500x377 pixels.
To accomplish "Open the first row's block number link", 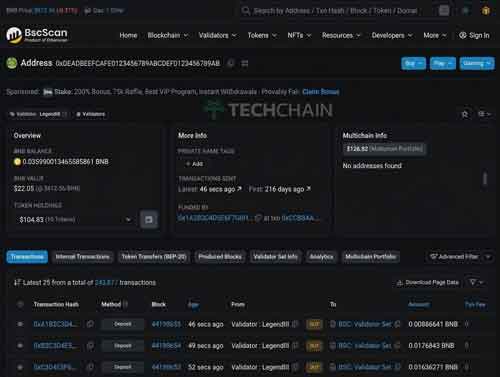I will [166, 324].
